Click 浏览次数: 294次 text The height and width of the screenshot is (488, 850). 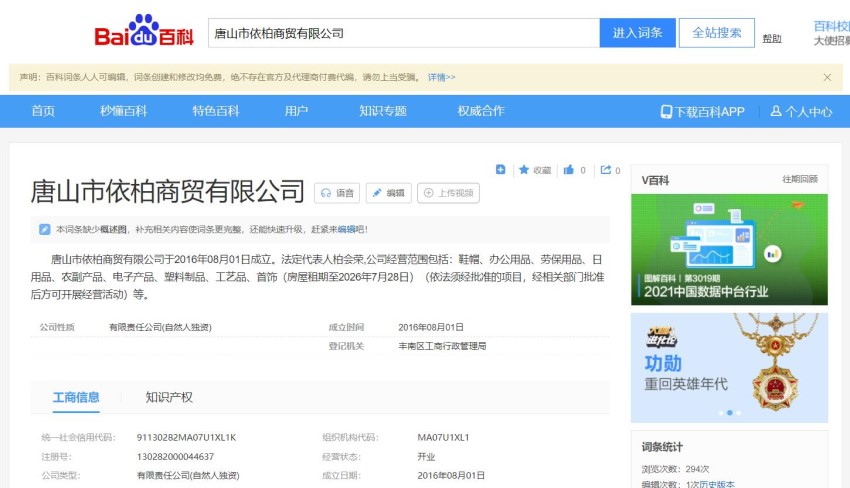coord(675,469)
